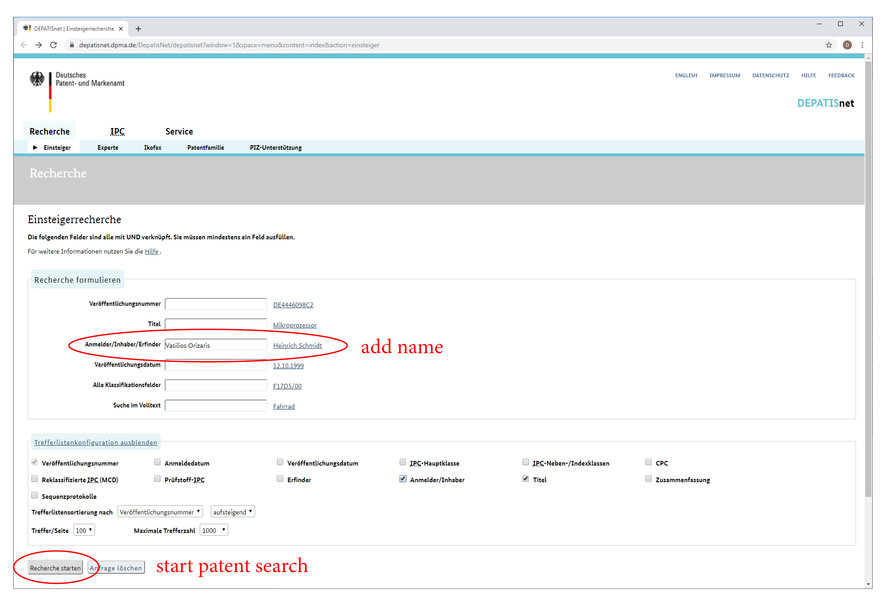
Task: Open the IPC main menu
Action: click(x=118, y=132)
